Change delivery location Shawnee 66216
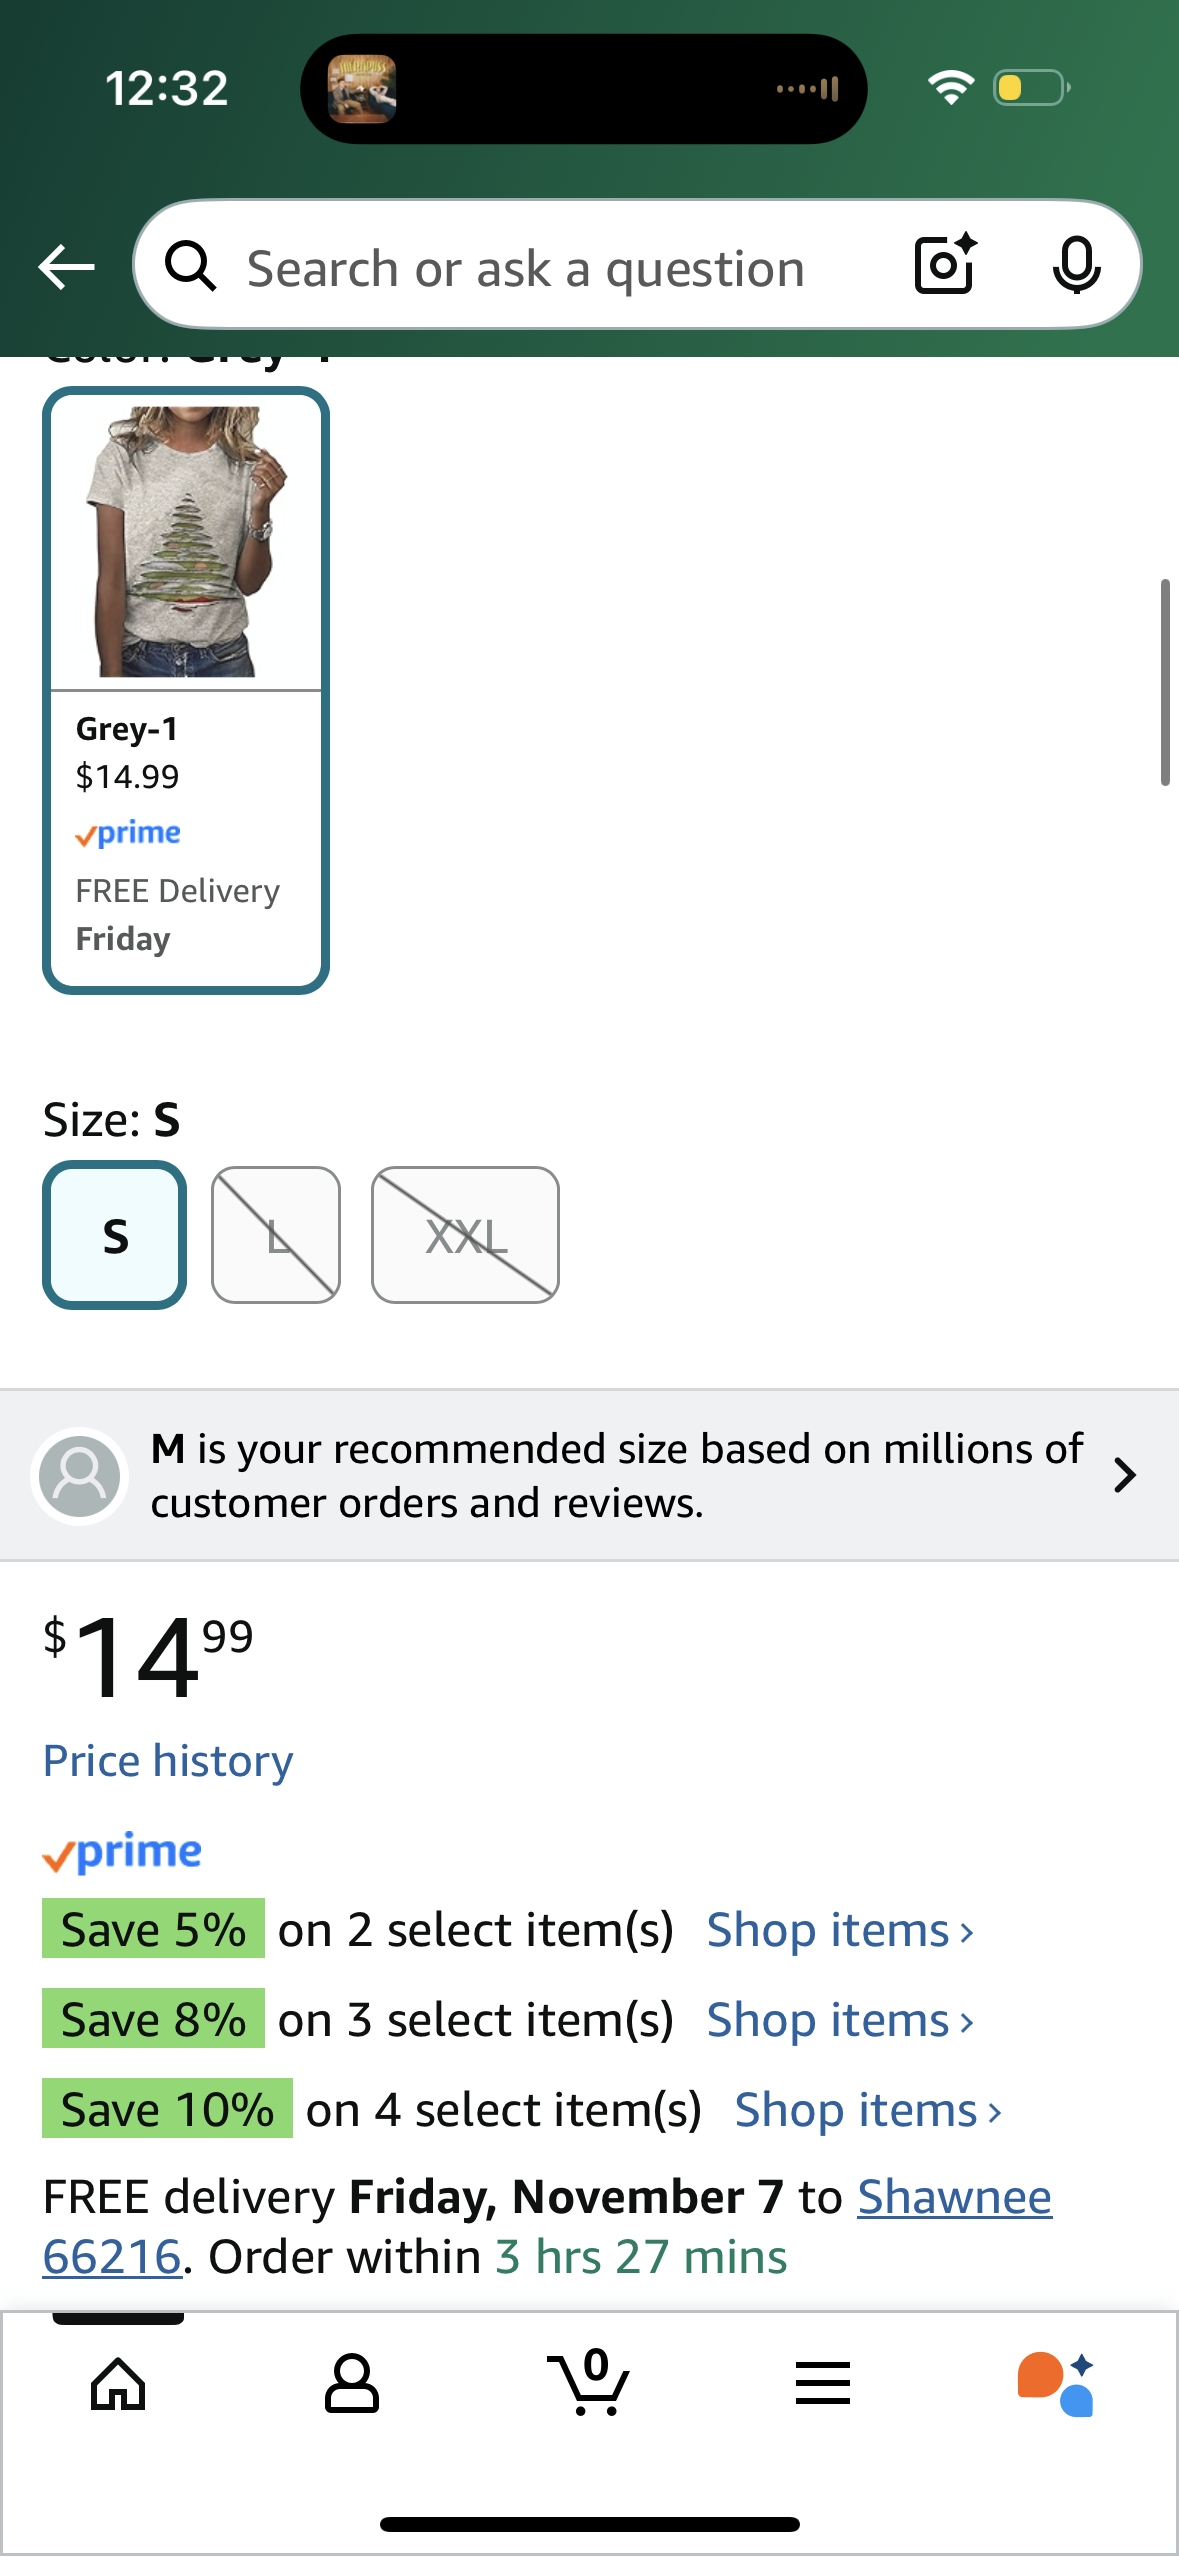Screen dimensions: 1179x2556 tap(954, 2198)
